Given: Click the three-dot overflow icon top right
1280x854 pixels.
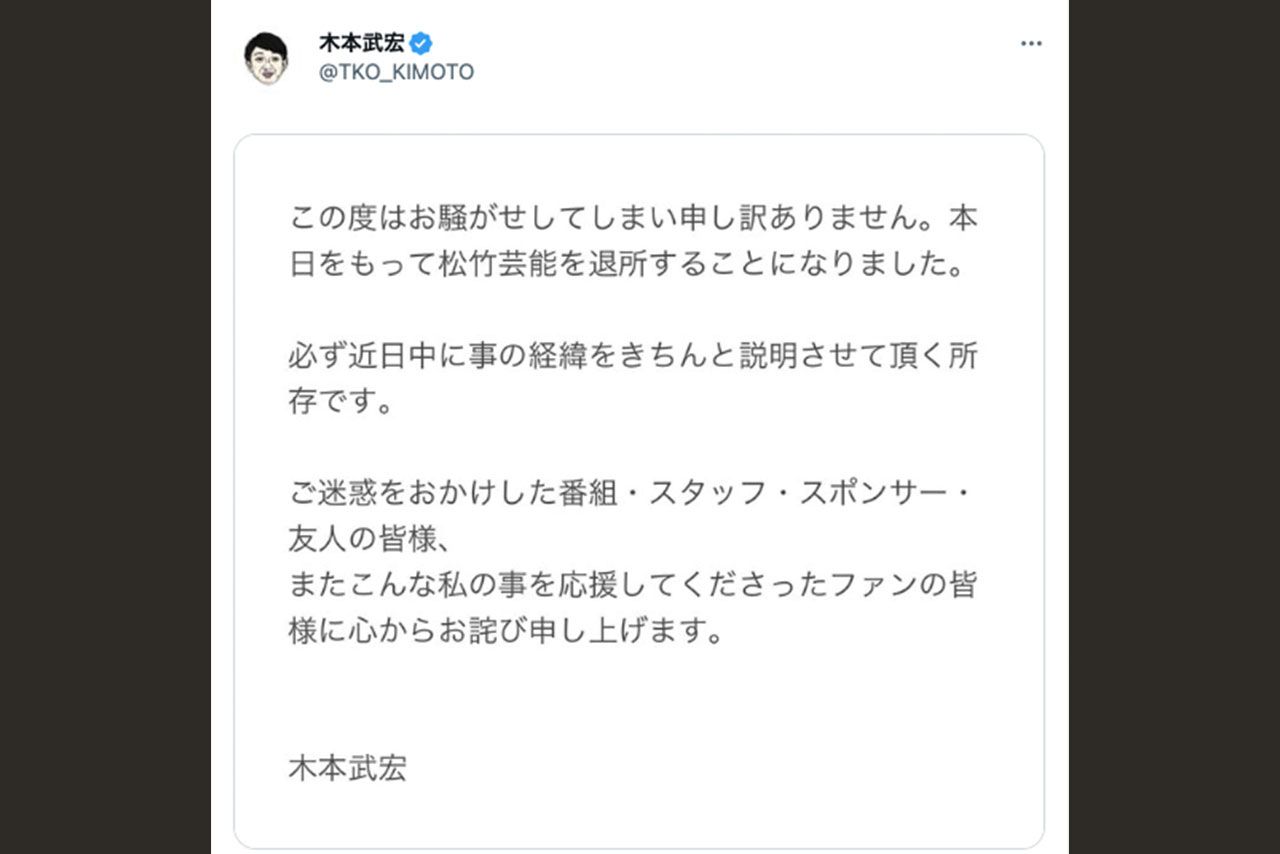Looking at the screenshot, I should point(1031,42).
